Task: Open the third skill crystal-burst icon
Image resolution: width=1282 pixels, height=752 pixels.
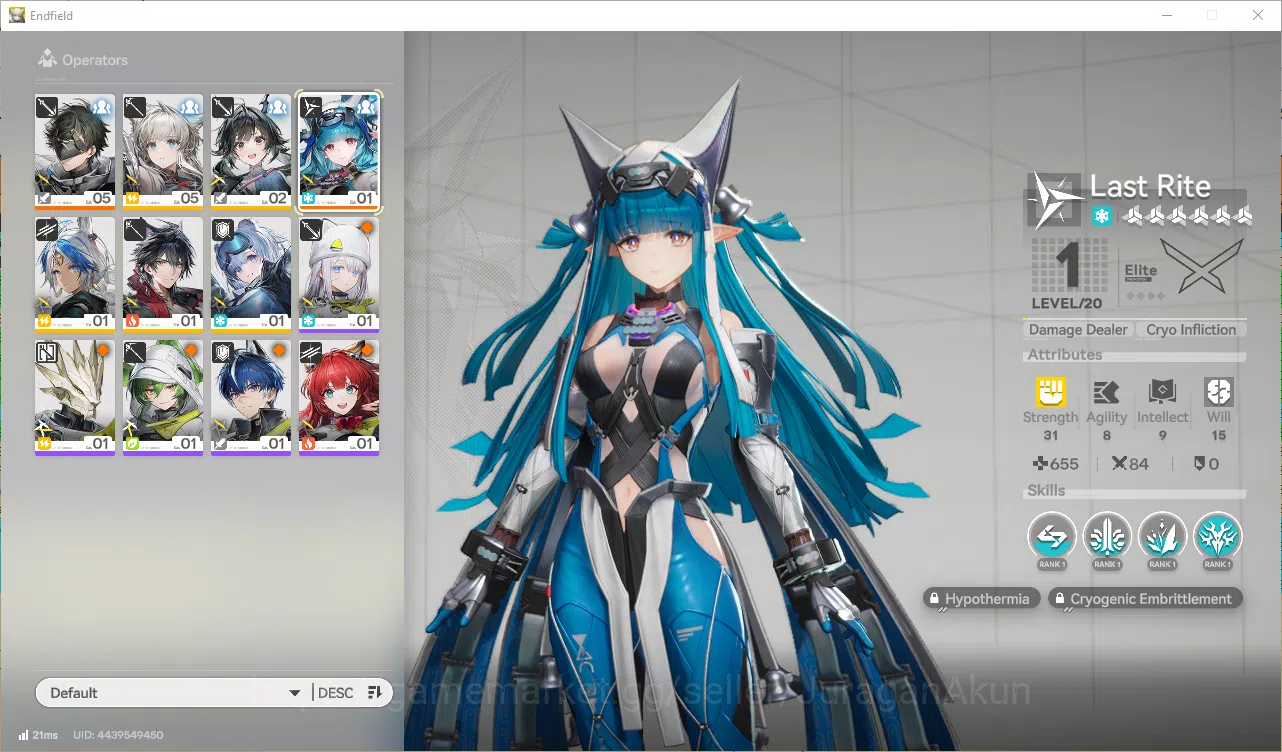Action: [1162, 537]
